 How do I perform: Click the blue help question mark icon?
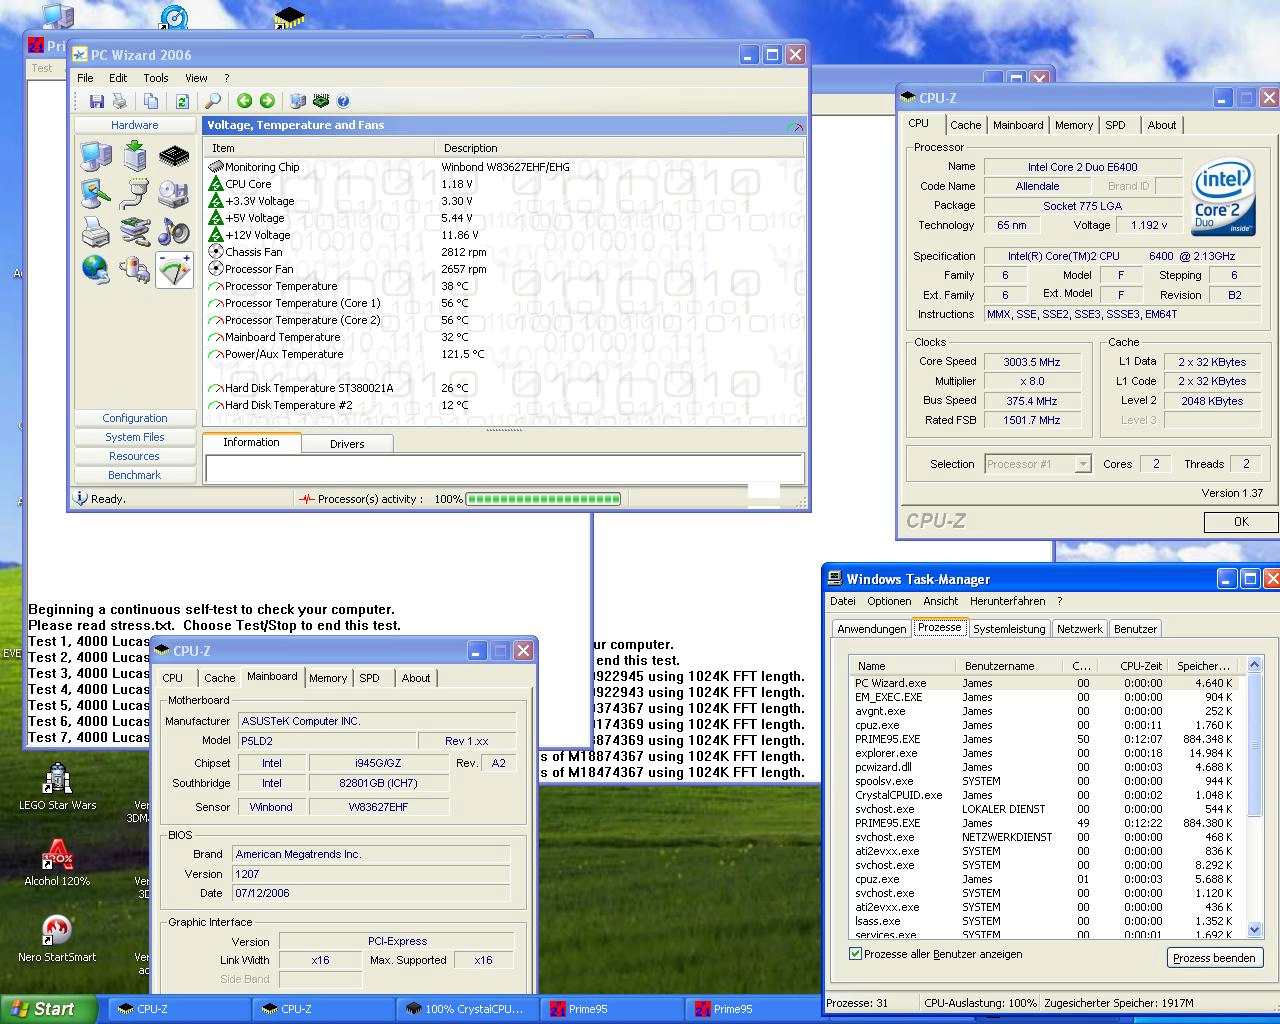(343, 101)
